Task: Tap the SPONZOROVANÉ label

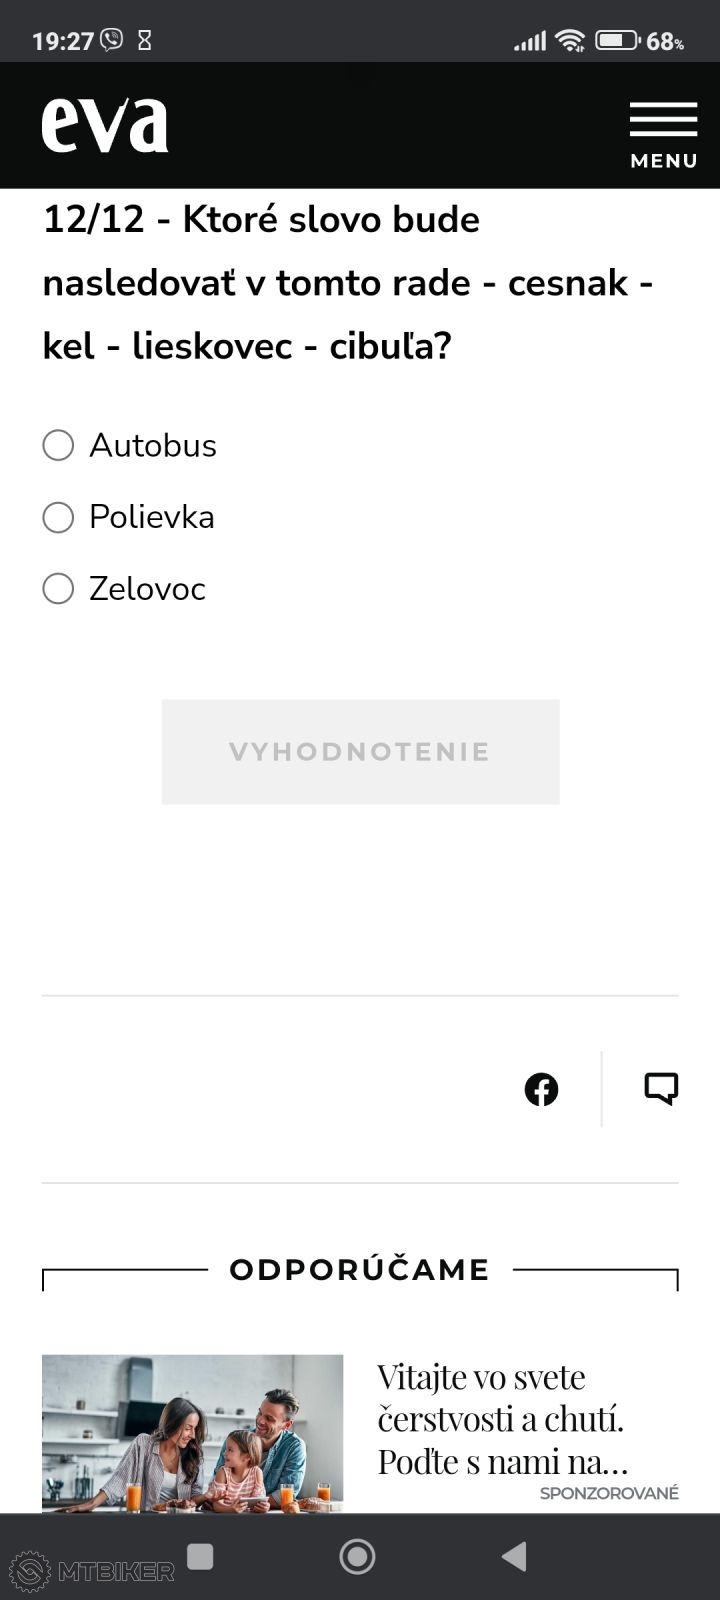Action: pyautogui.click(x=609, y=1493)
